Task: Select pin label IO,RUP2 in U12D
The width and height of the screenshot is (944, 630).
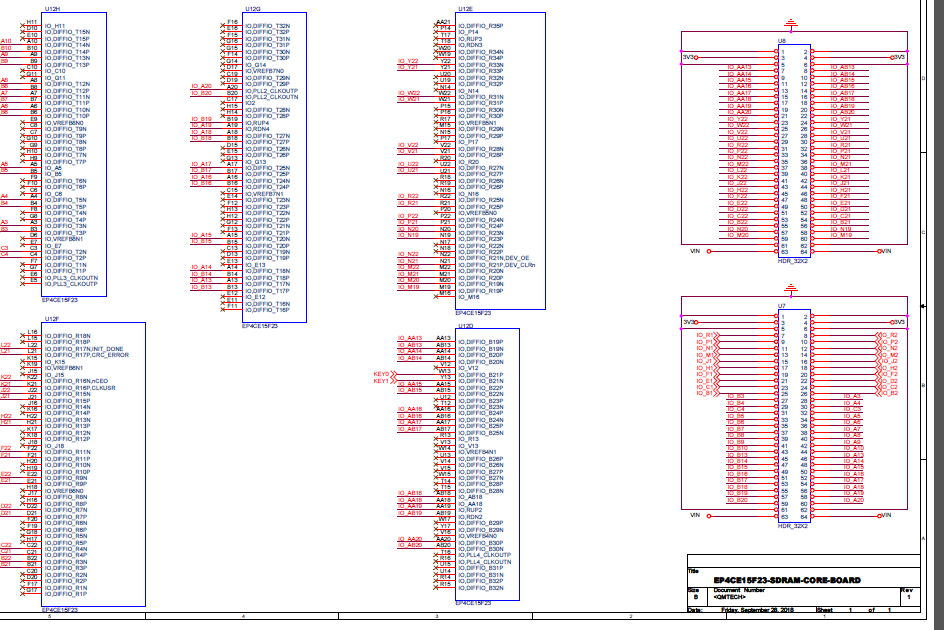Action: pyautogui.click(x=470, y=510)
